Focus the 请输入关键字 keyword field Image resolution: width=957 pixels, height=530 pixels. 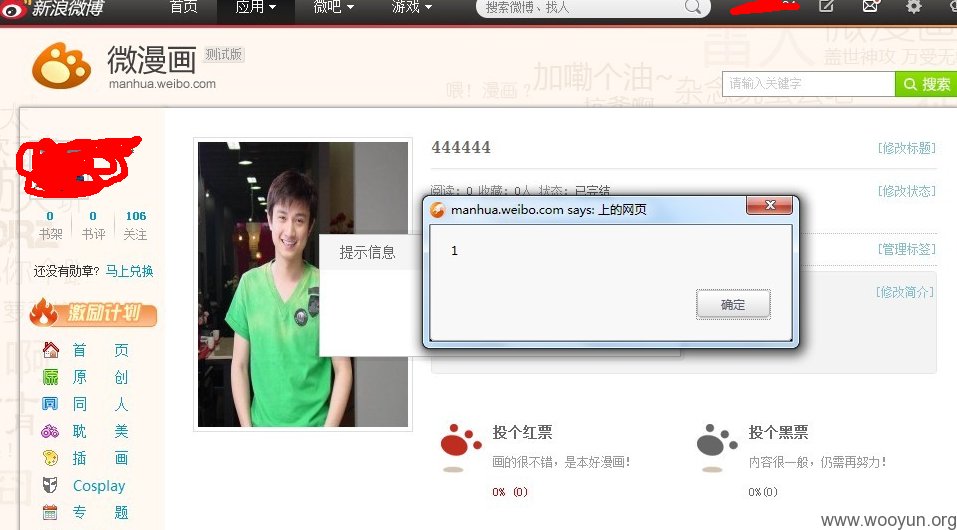pos(808,84)
